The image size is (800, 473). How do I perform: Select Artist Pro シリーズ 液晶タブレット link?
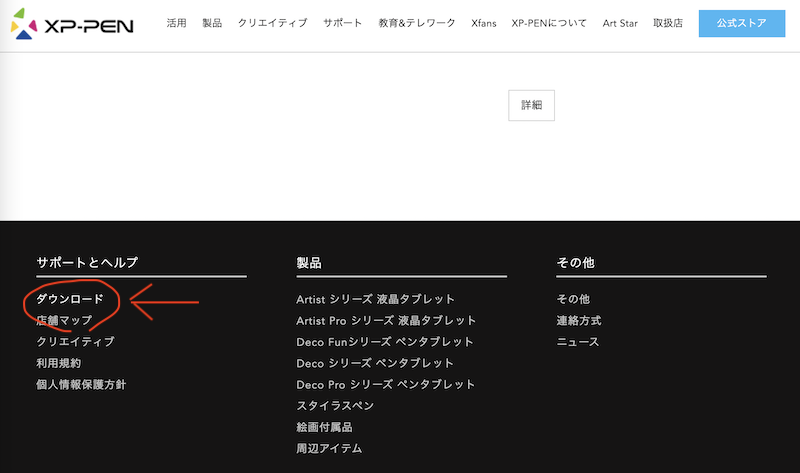pos(386,320)
